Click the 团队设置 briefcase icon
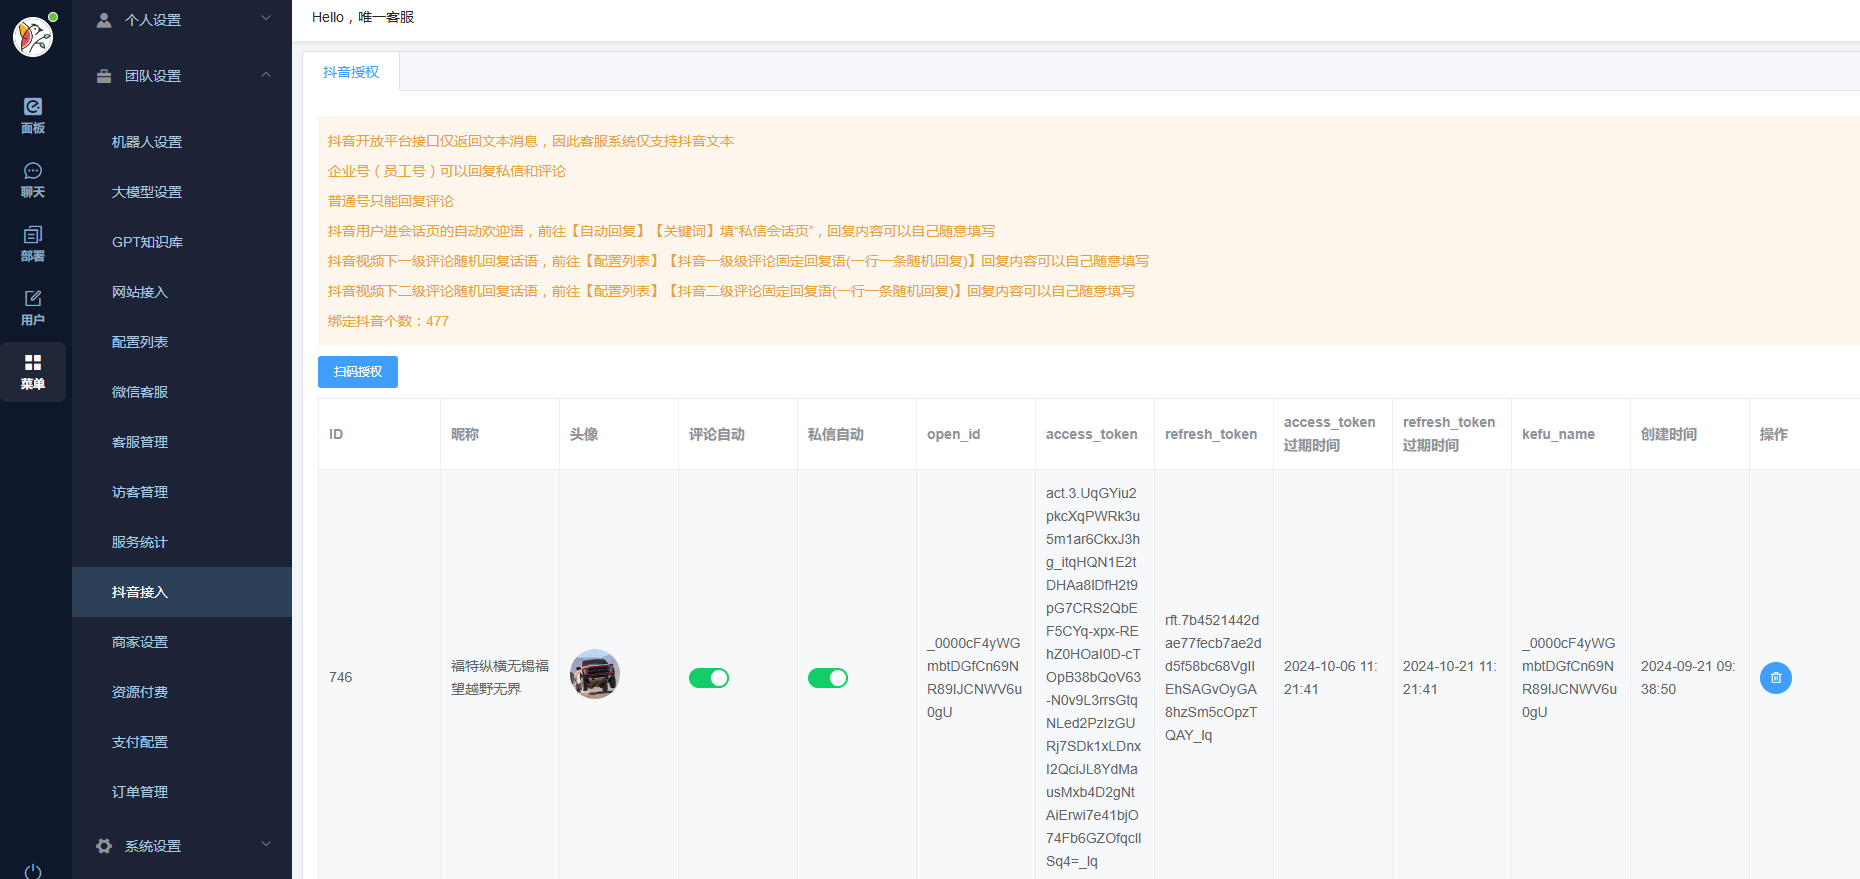Image resolution: width=1860 pixels, height=879 pixels. coord(104,76)
